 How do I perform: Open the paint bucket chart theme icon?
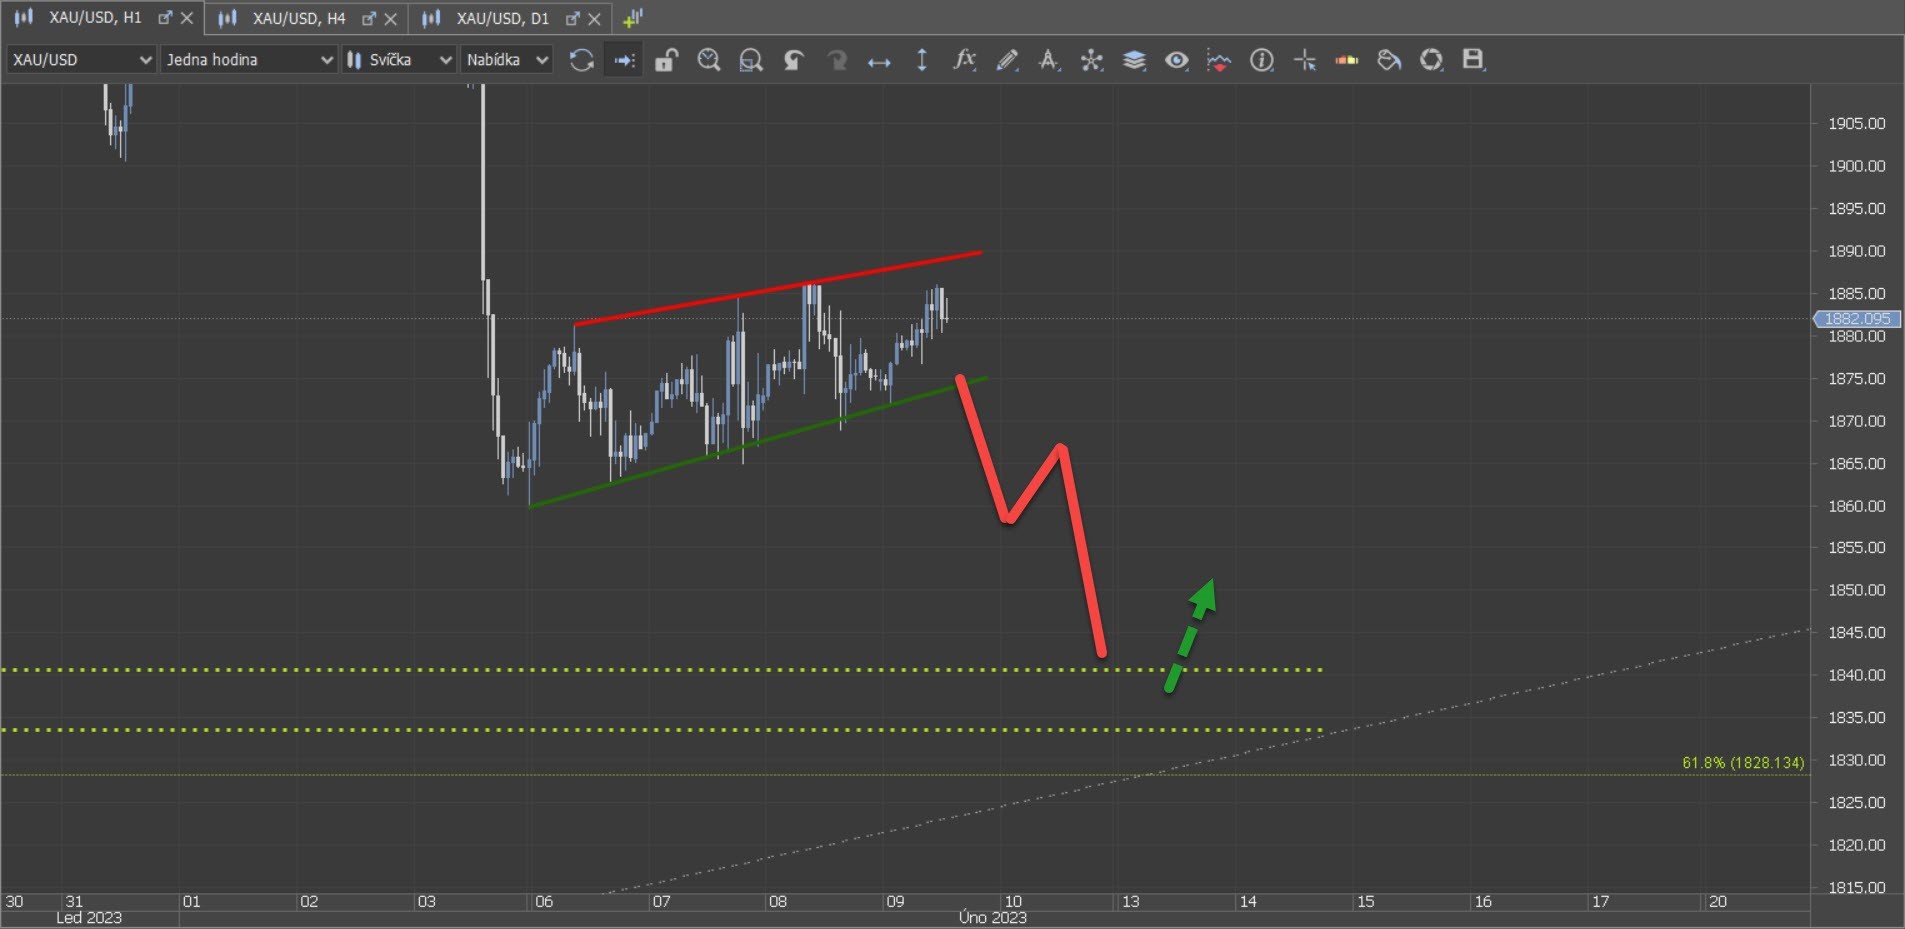pos(1390,60)
